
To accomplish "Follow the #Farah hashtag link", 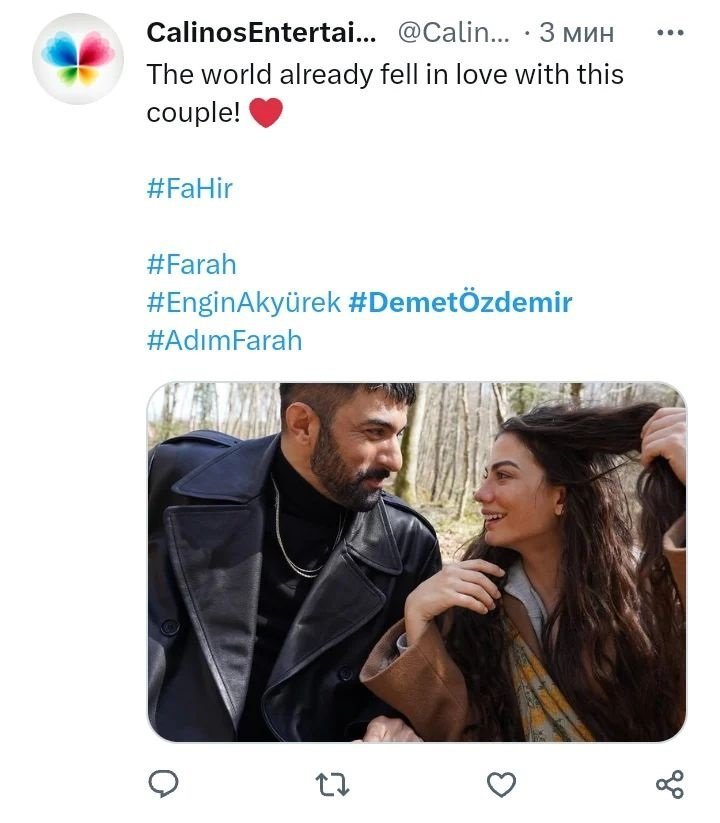I will pos(191,265).
